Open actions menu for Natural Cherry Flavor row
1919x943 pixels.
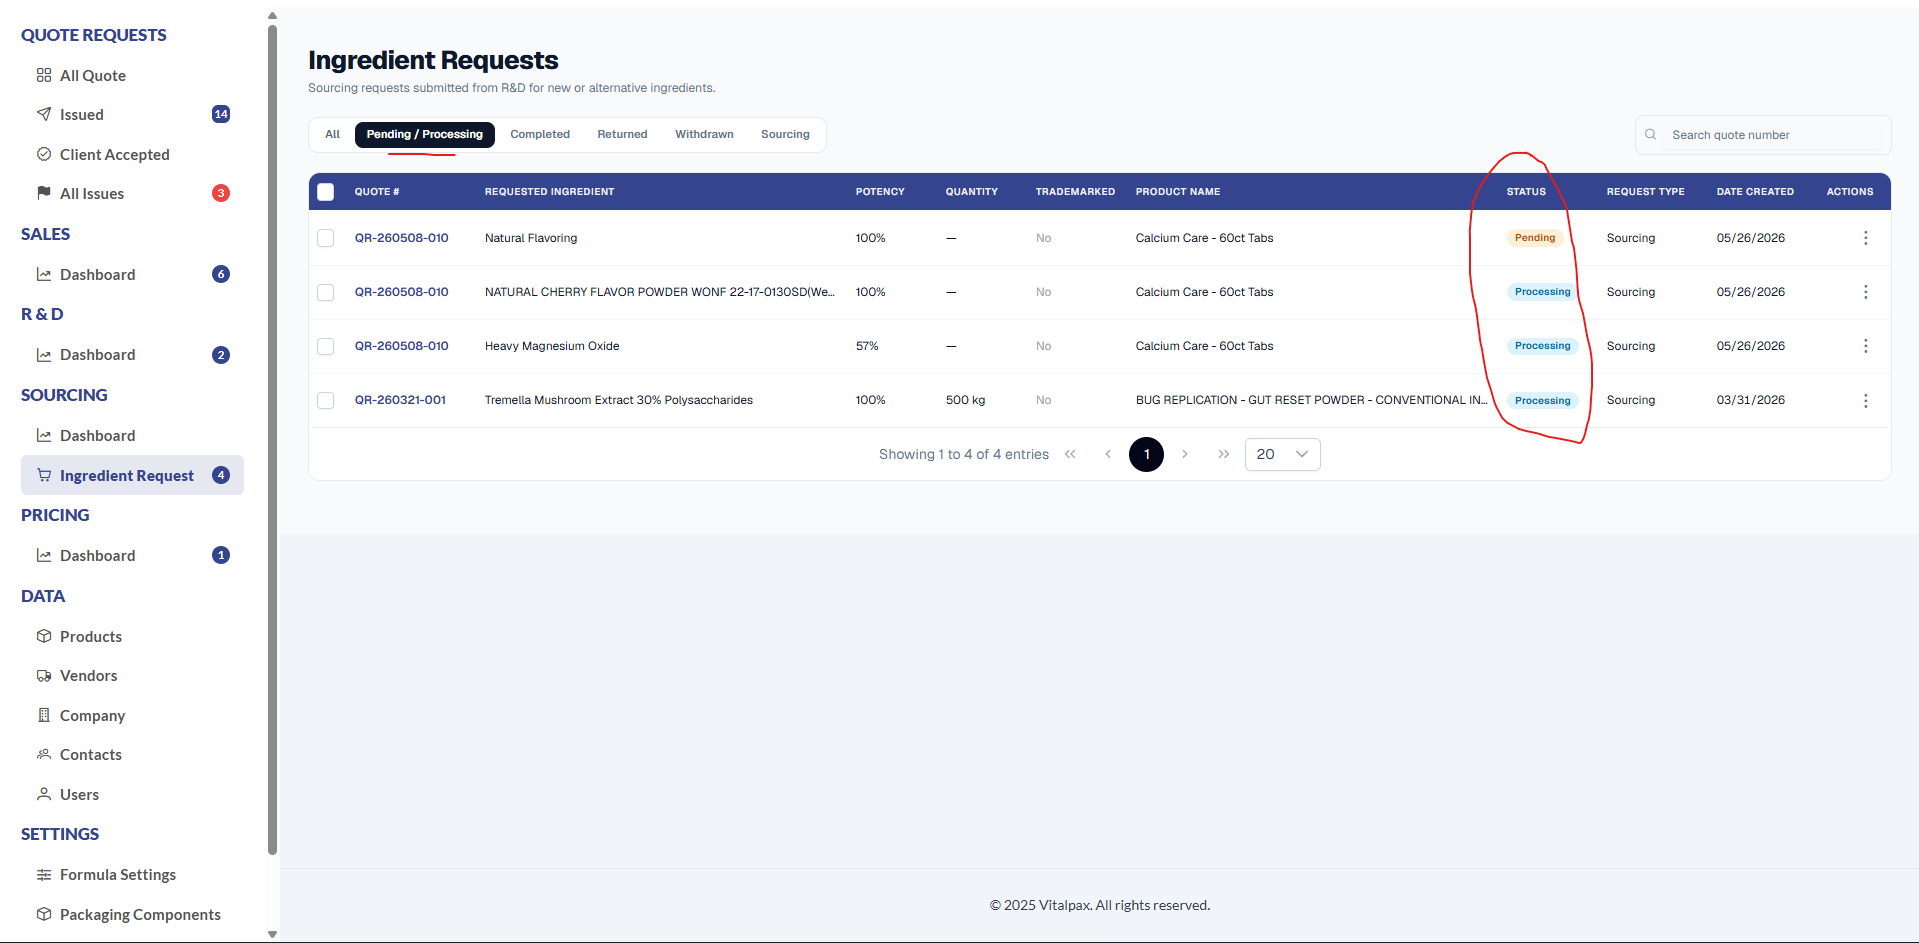[1865, 292]
